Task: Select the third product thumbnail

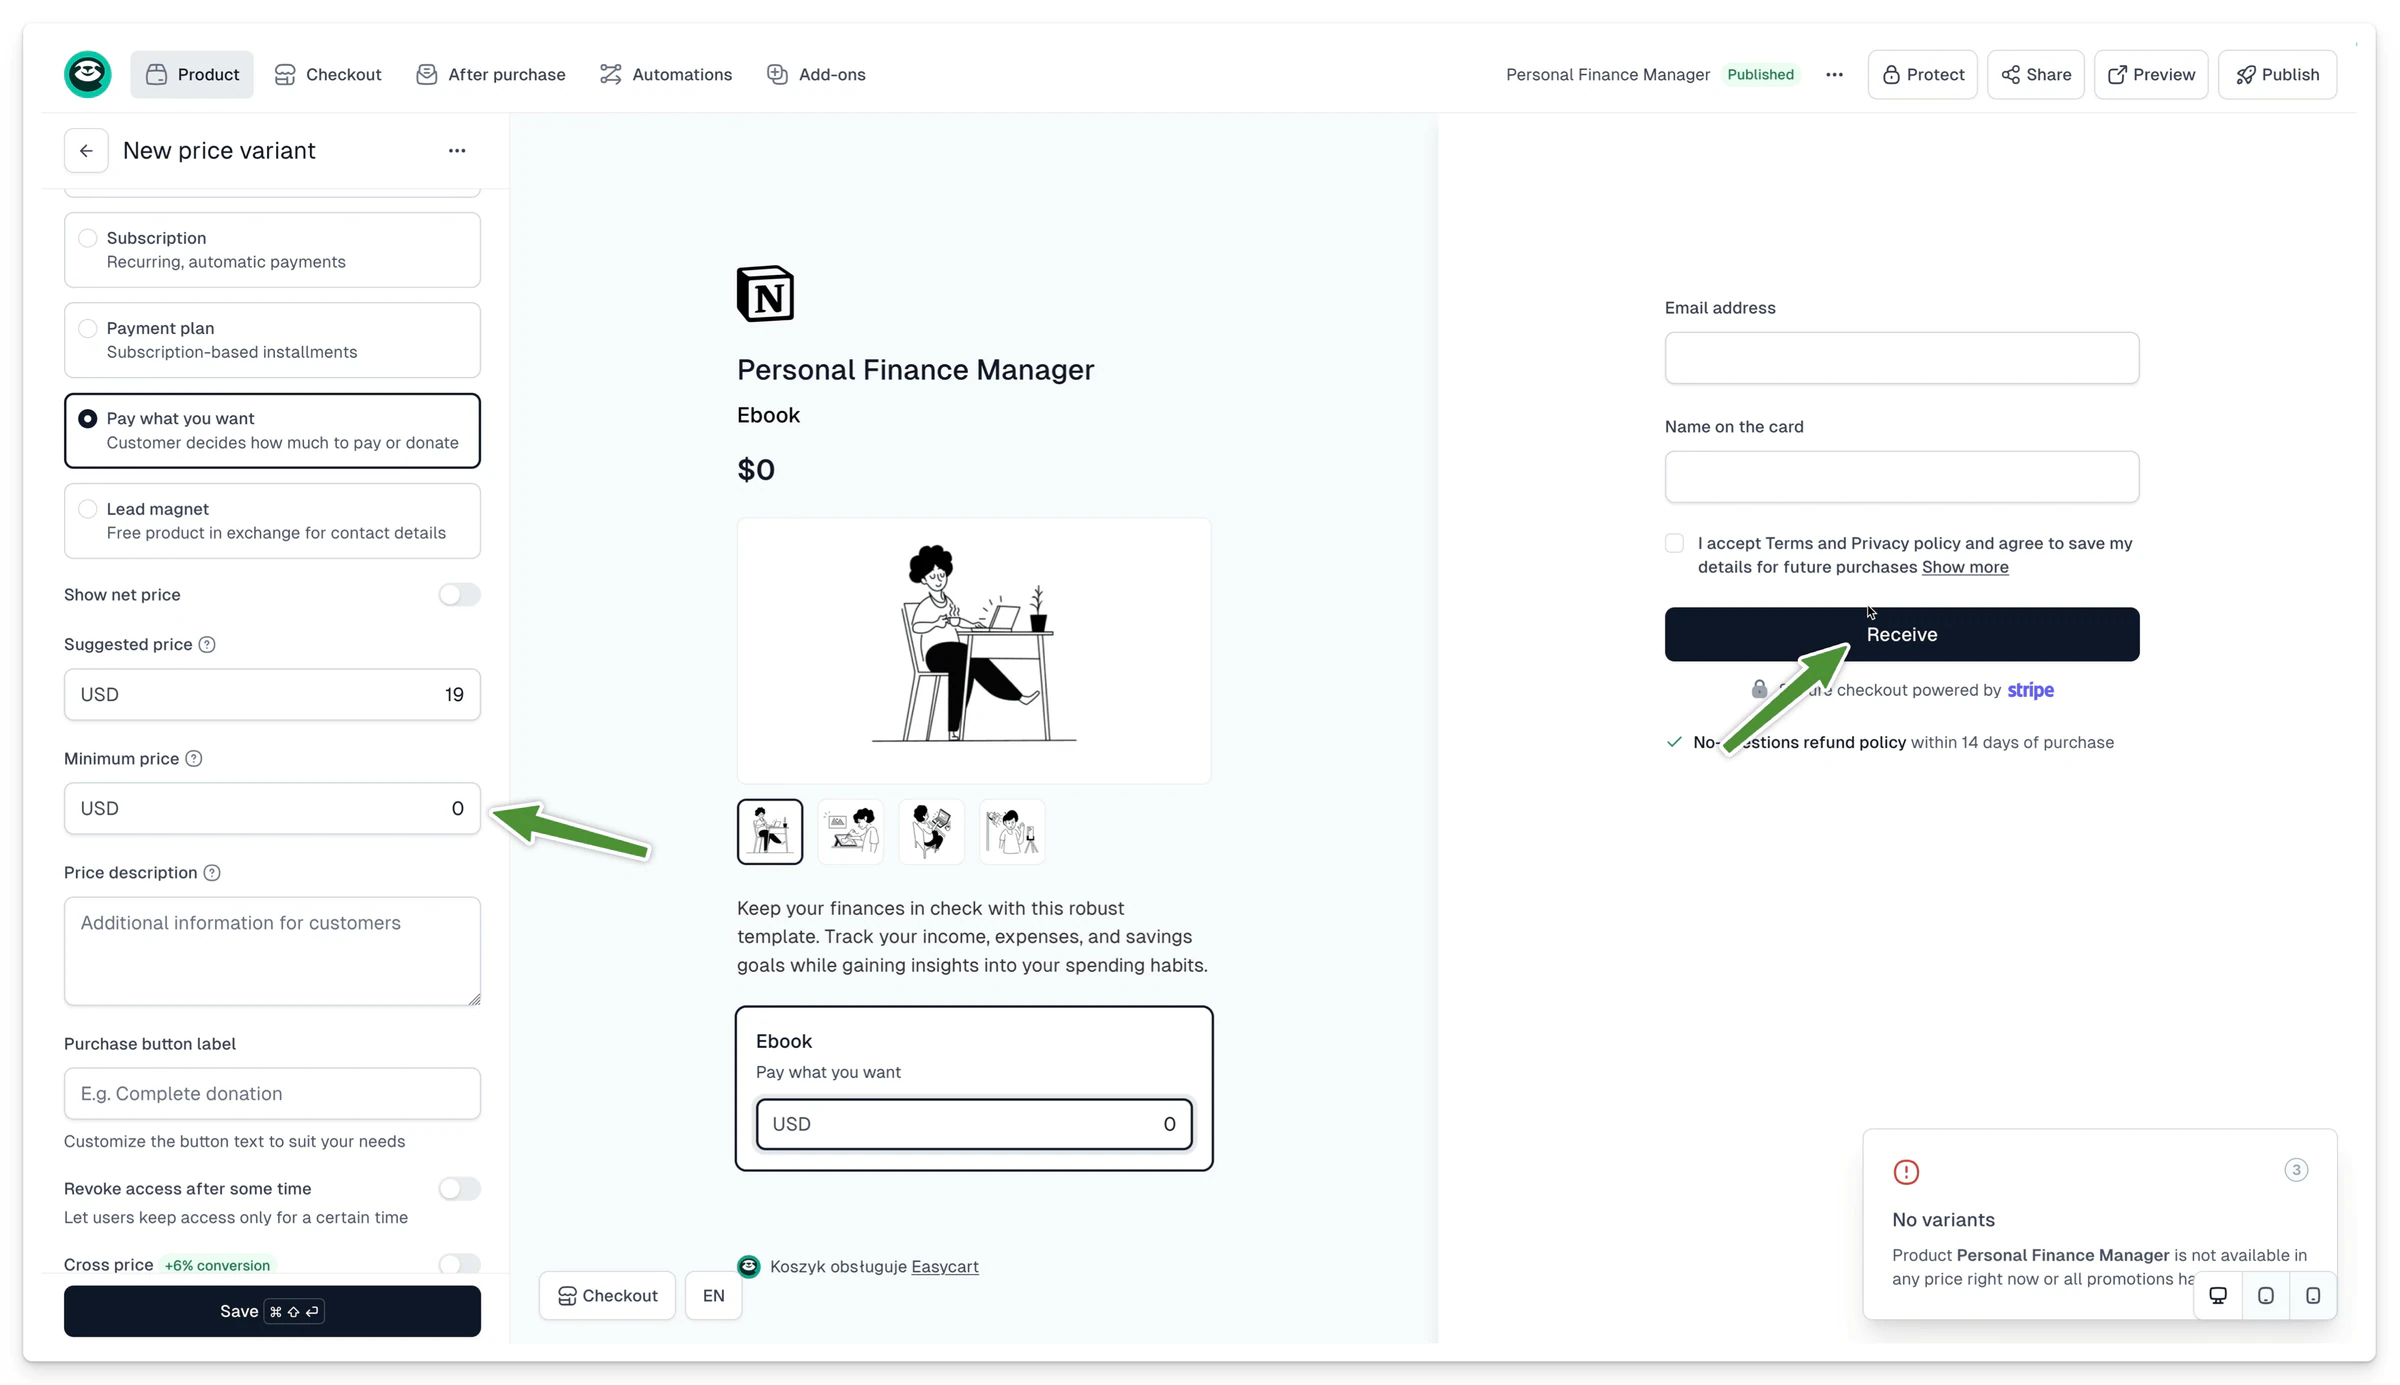Action: click(932, 832)
